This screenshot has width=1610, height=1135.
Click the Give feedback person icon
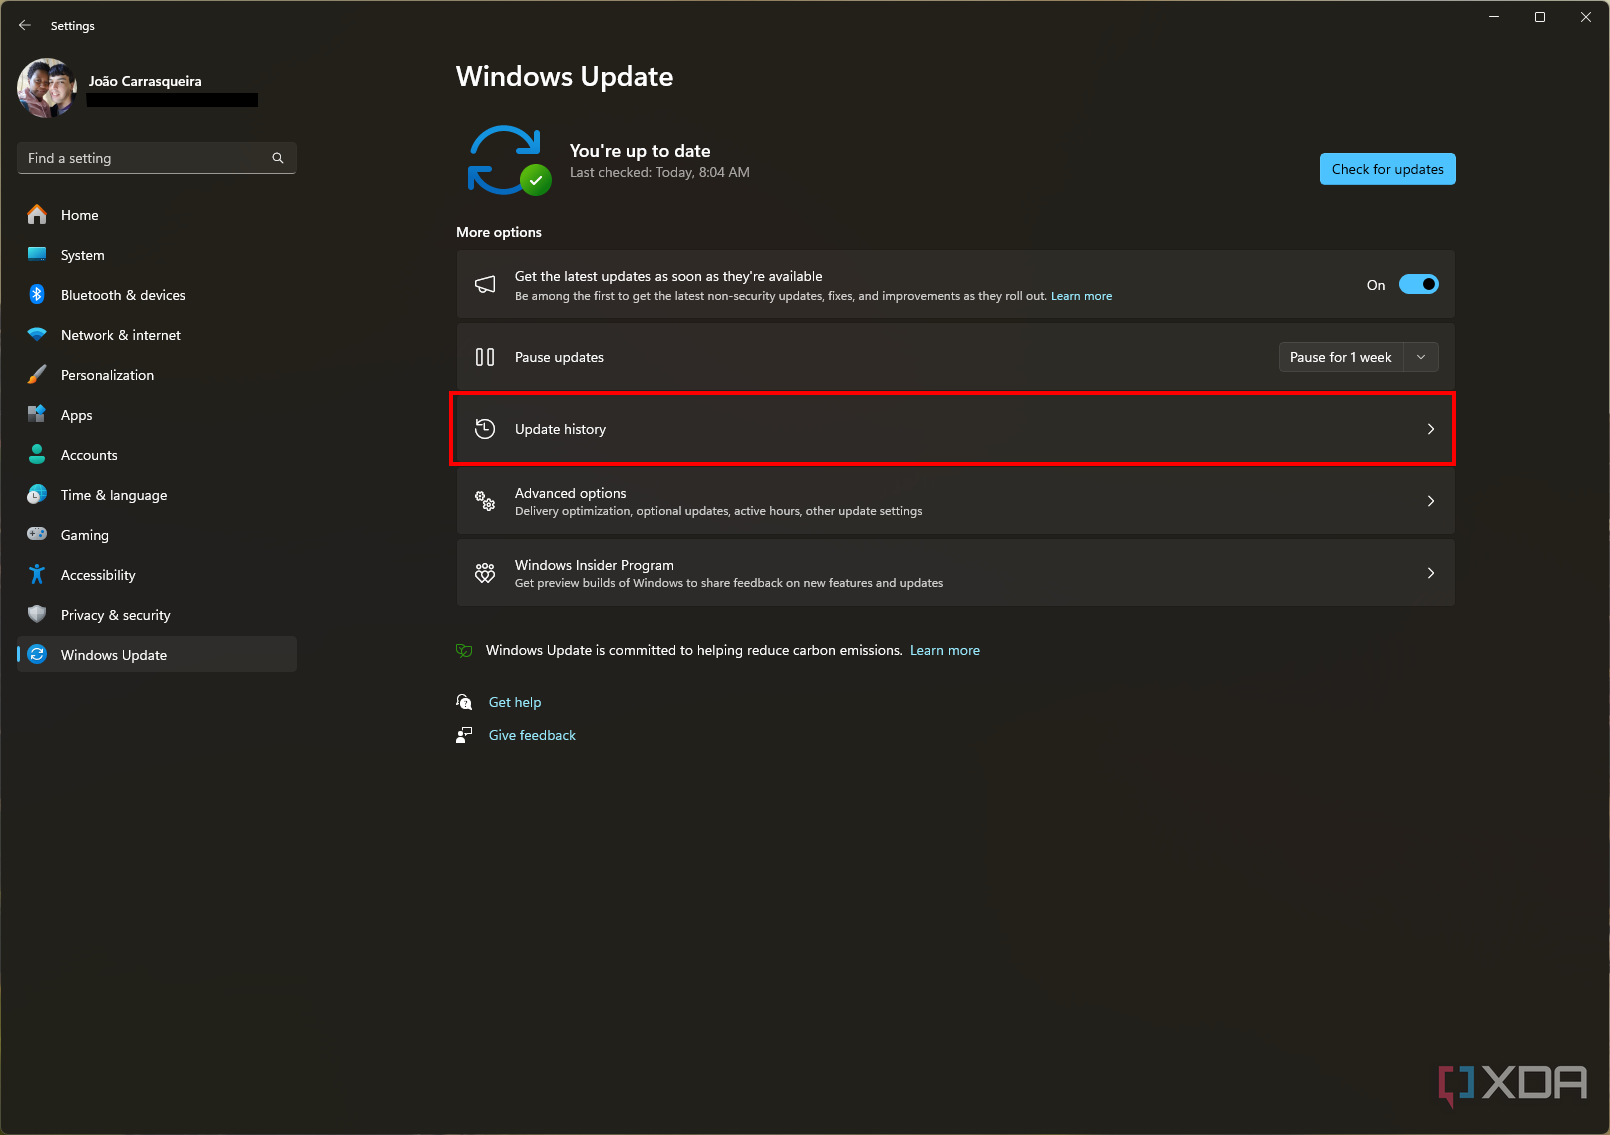[x=464, y=735]
